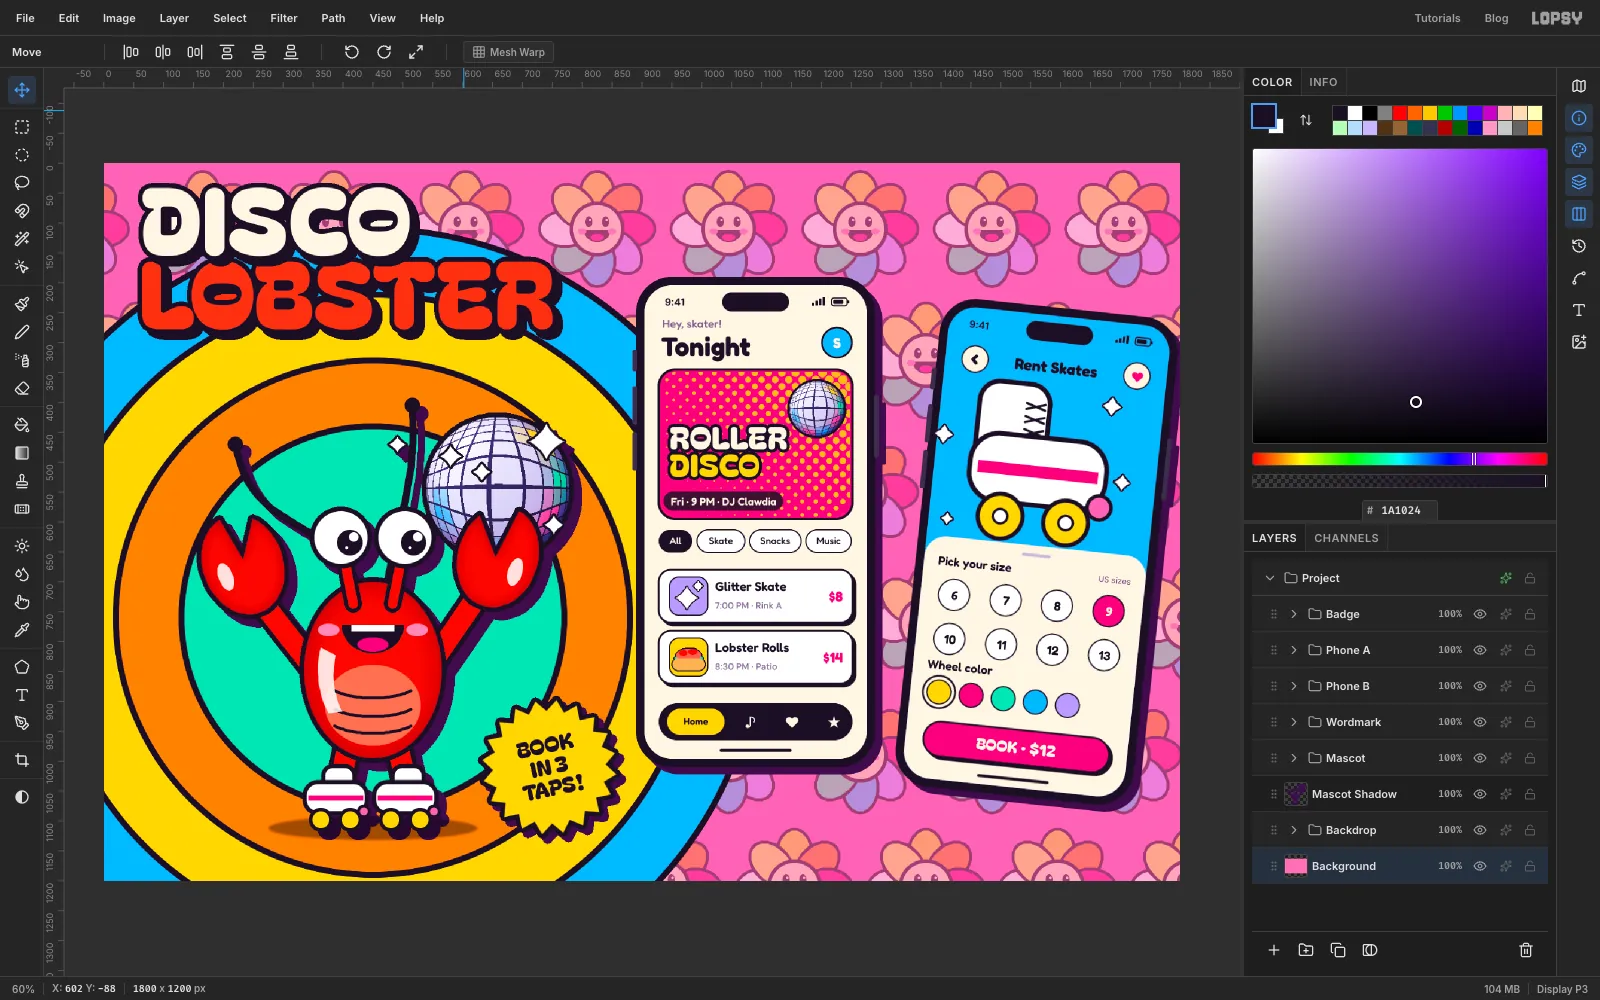This screenshot has width=1600, height=1000.
Task: Hide the Phone A layer group
Action: (x=1480, y=650)
